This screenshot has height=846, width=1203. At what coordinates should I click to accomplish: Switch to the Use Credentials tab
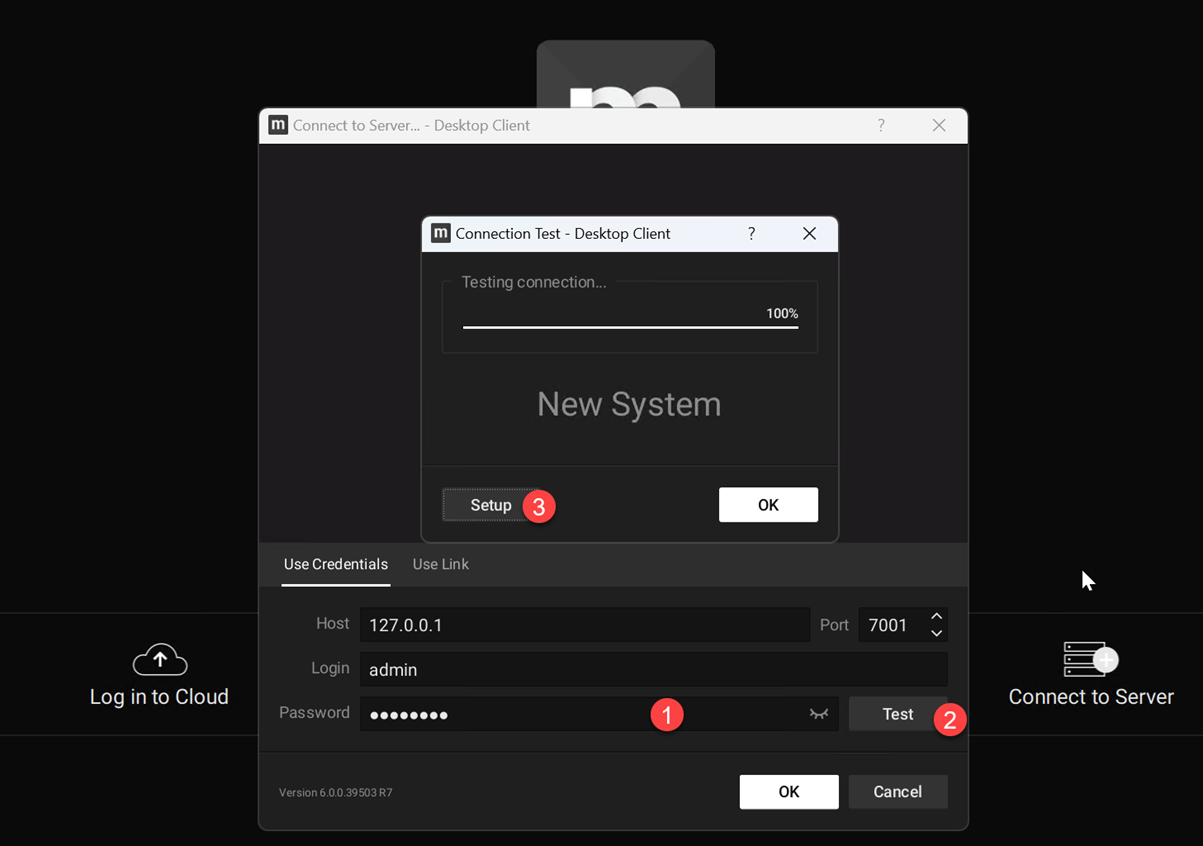coord(335,564)
